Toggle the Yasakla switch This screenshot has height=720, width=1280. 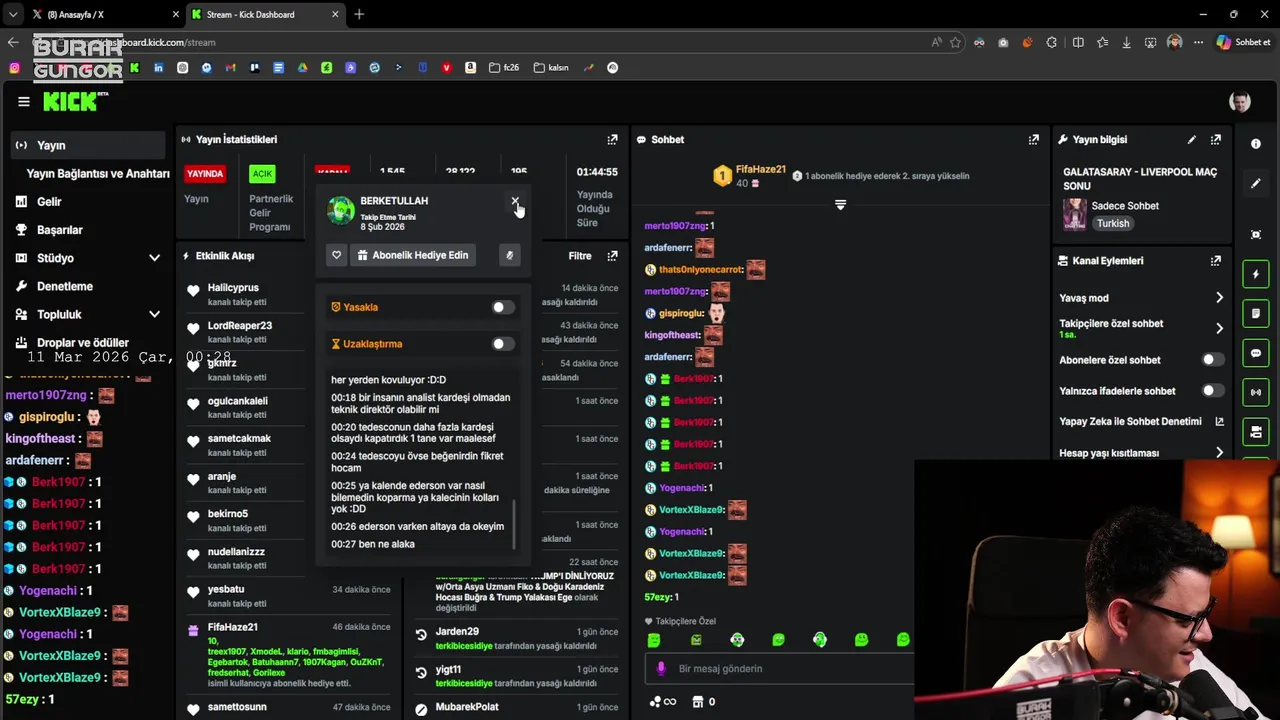point(503,307)
